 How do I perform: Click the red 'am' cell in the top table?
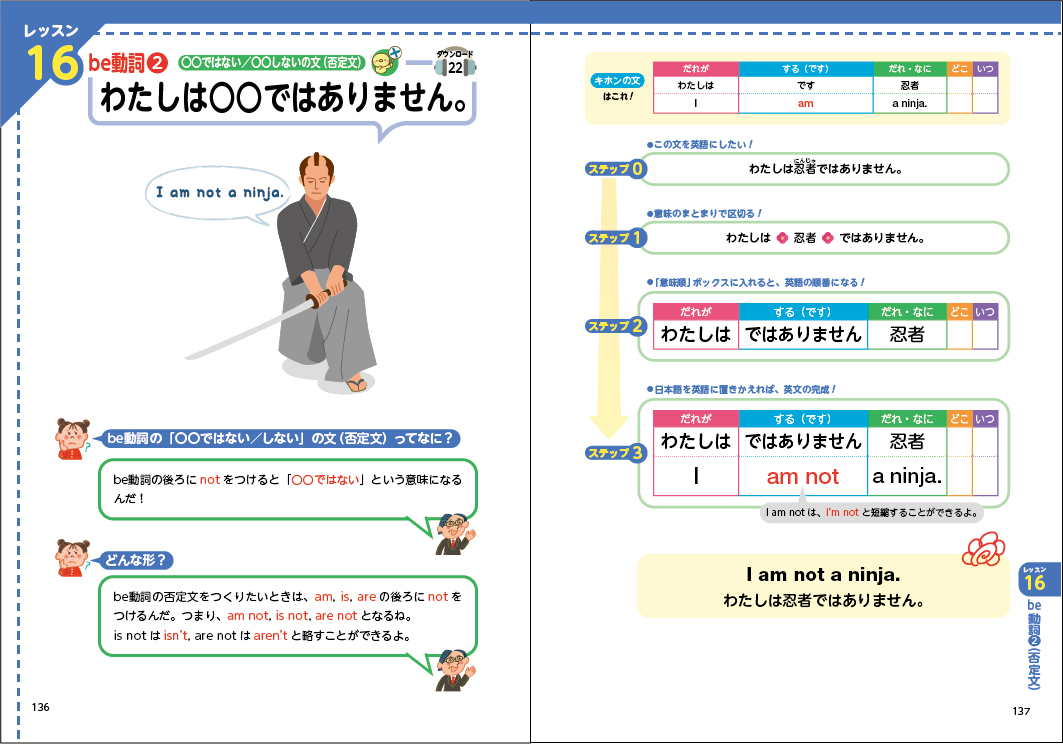(805, 104)
